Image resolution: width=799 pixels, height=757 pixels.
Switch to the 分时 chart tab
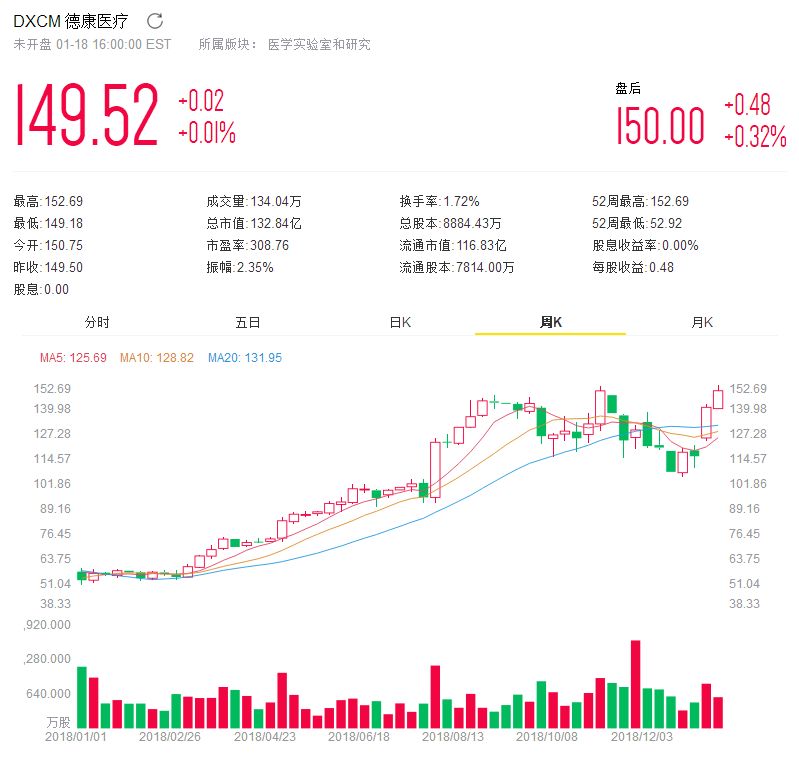[97, 322]
